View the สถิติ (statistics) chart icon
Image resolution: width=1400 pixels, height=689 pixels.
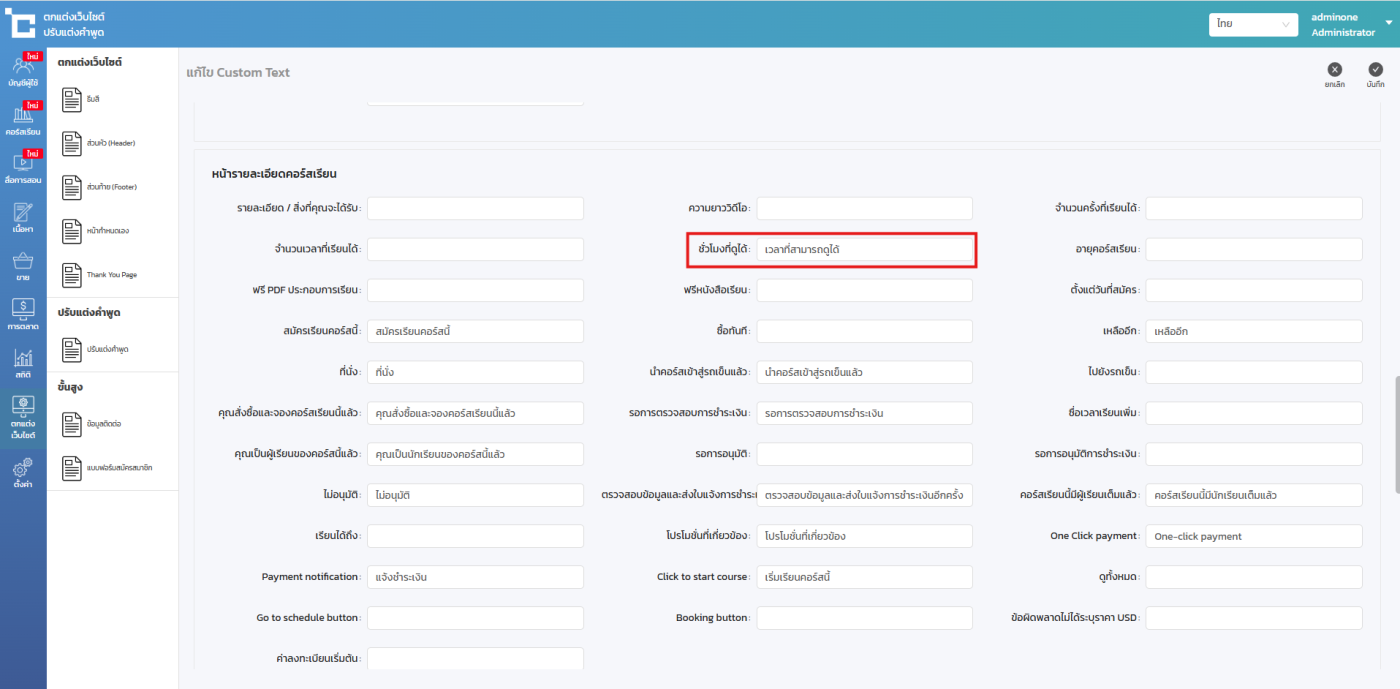[x=22, y=363]
